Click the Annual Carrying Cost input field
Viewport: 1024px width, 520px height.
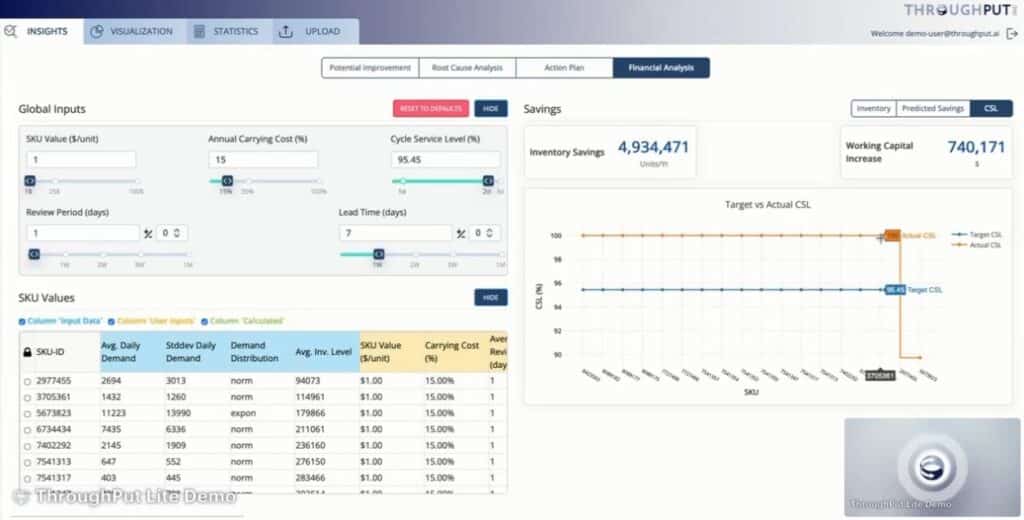coord(263,159)
